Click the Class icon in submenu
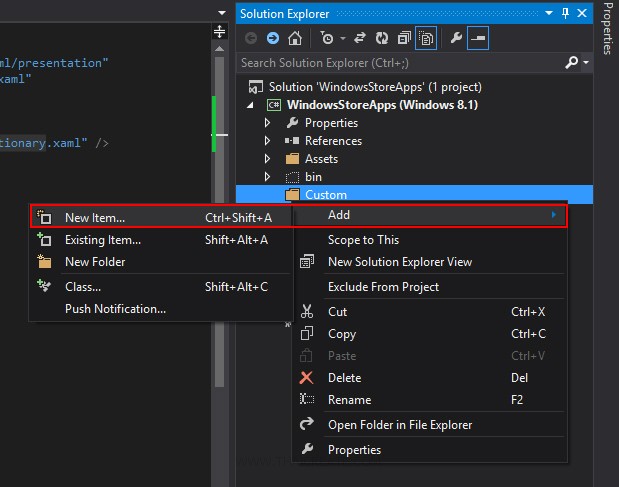This screenshot has height=487, width=619. [44, 285]
